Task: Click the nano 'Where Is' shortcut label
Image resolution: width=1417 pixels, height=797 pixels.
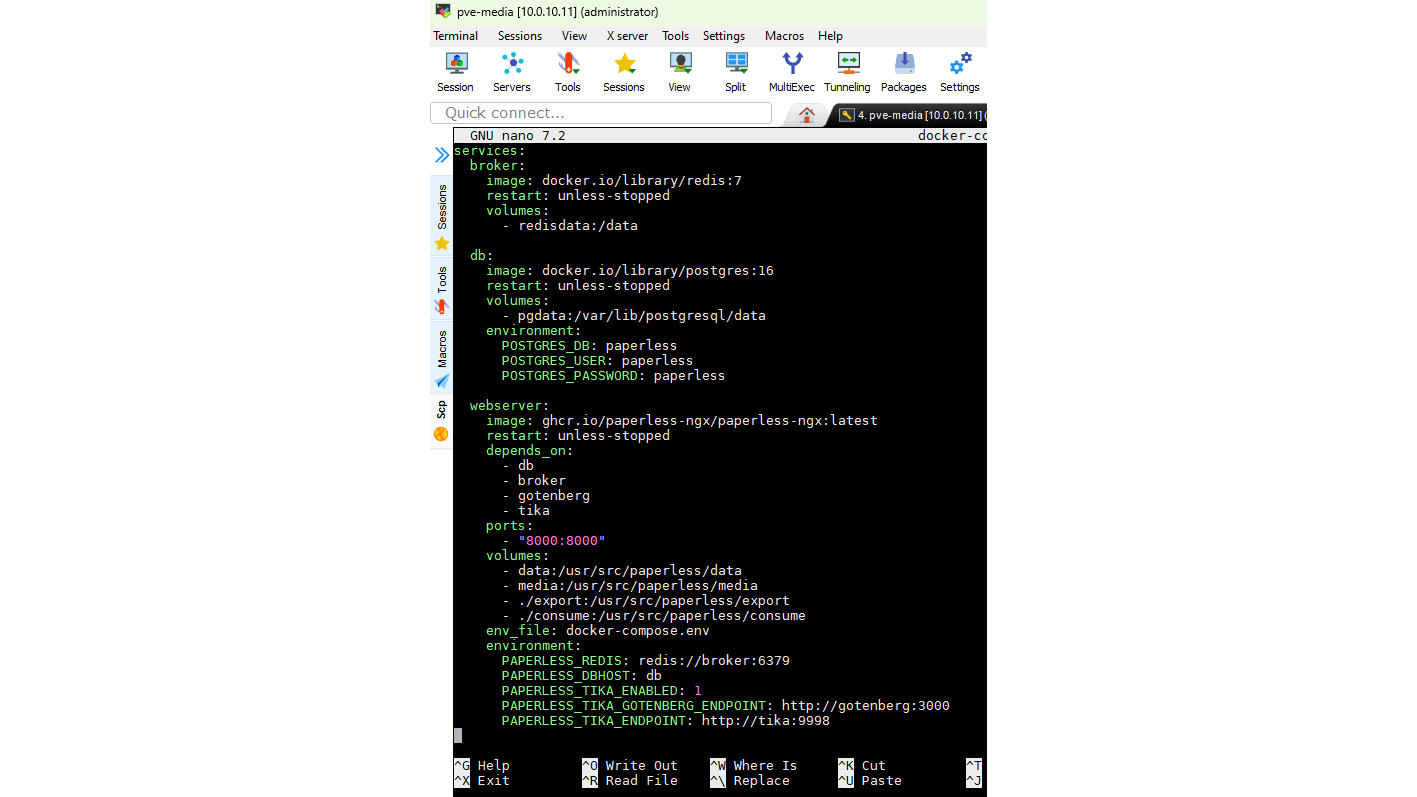Action: pyautogui.click(x=766, y=766)
